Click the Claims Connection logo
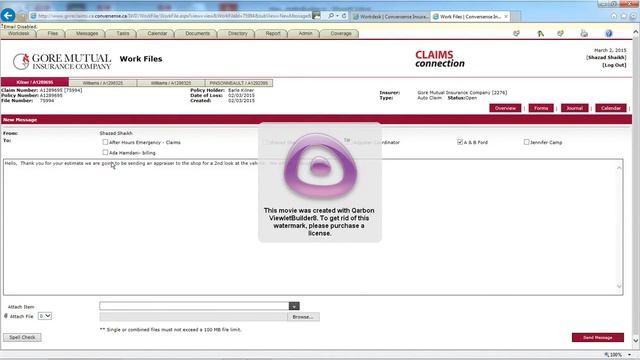The height and width of the screenshot is (360, 640). pyautogui.click(x=440, y=59)
